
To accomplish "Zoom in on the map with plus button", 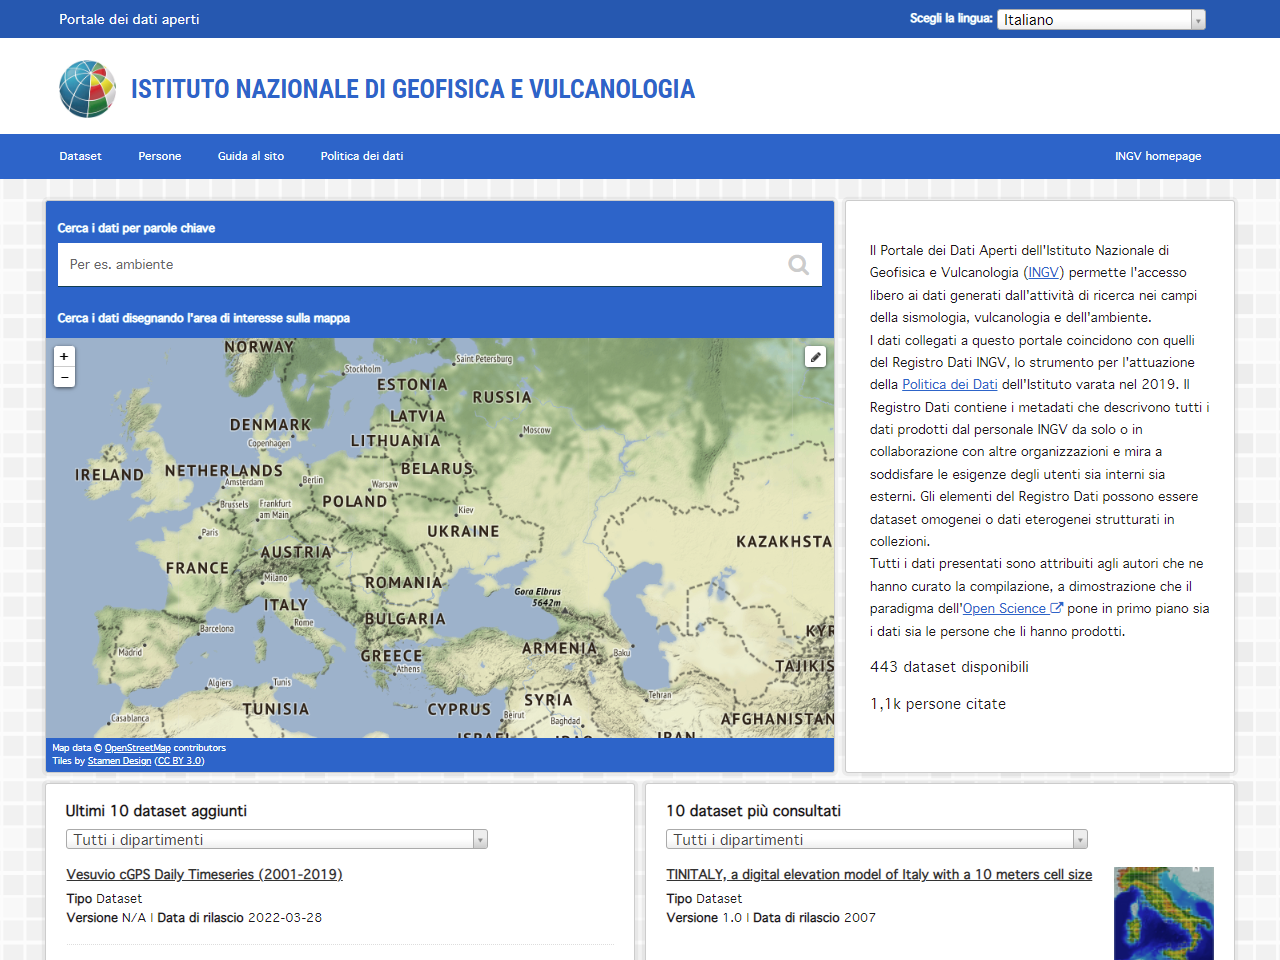I will point(64,356).
